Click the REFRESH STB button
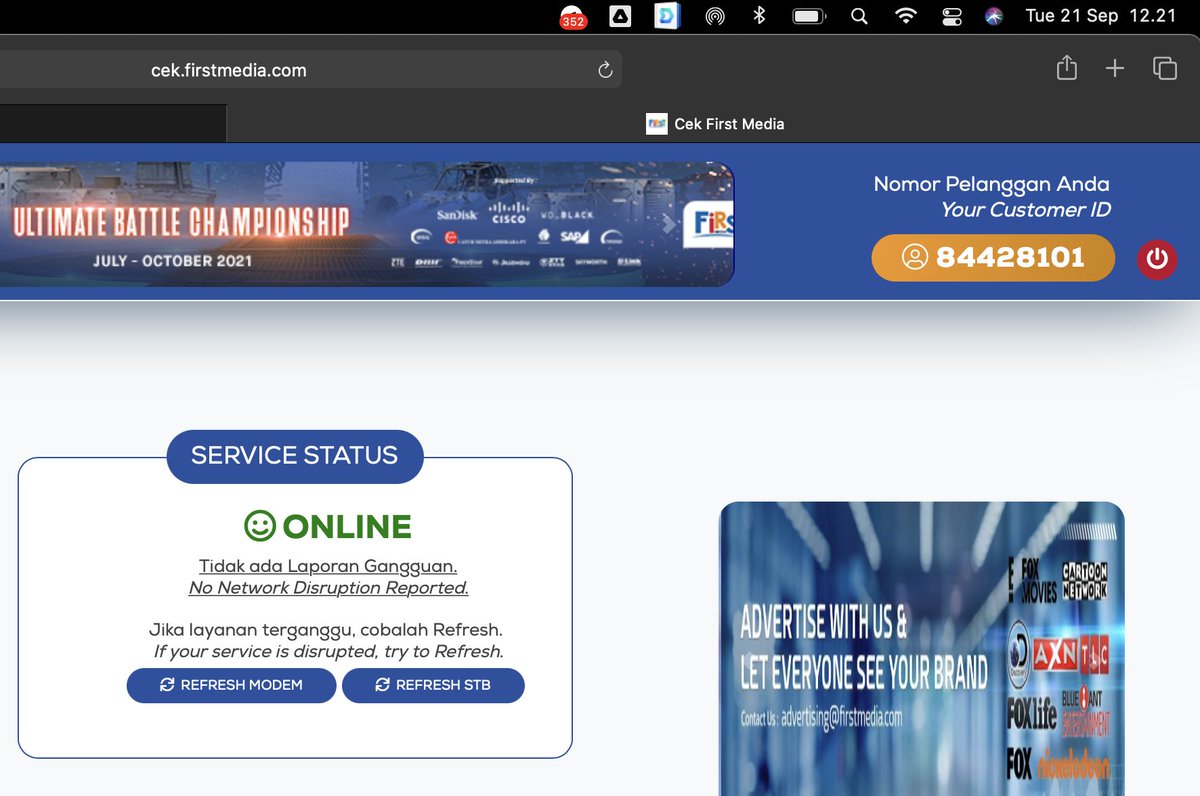The width and height of the screenshot is (1200, 796). pos(433,685)
